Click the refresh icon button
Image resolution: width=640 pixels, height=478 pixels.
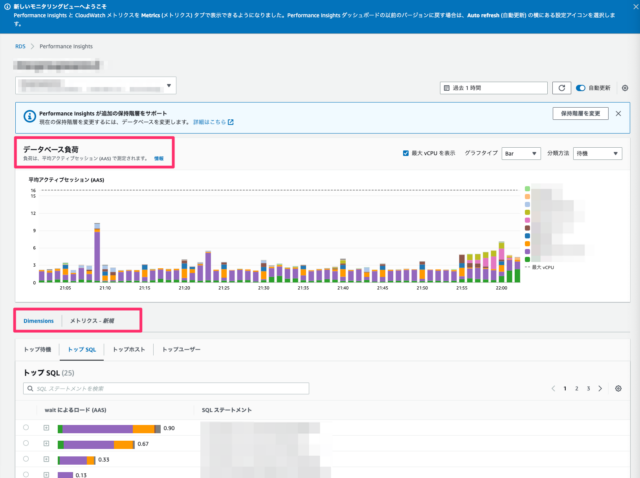pos(563,88)
